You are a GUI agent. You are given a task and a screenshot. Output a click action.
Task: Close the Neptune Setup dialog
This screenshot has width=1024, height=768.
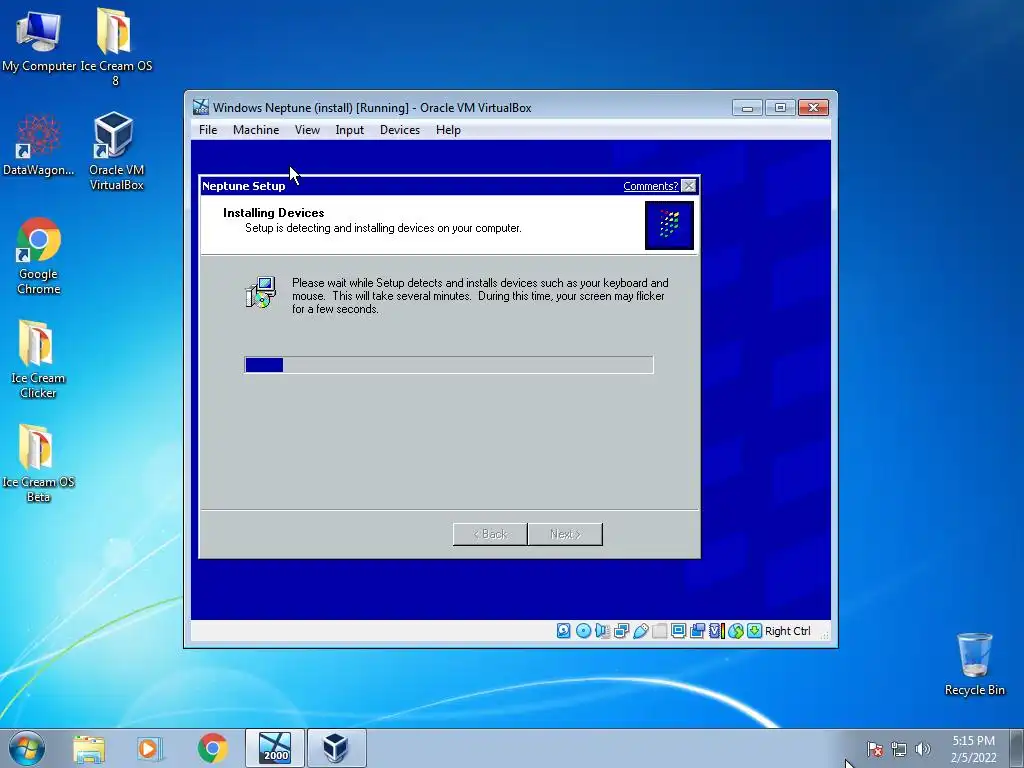pyautogui.click(x=688, y=186)
